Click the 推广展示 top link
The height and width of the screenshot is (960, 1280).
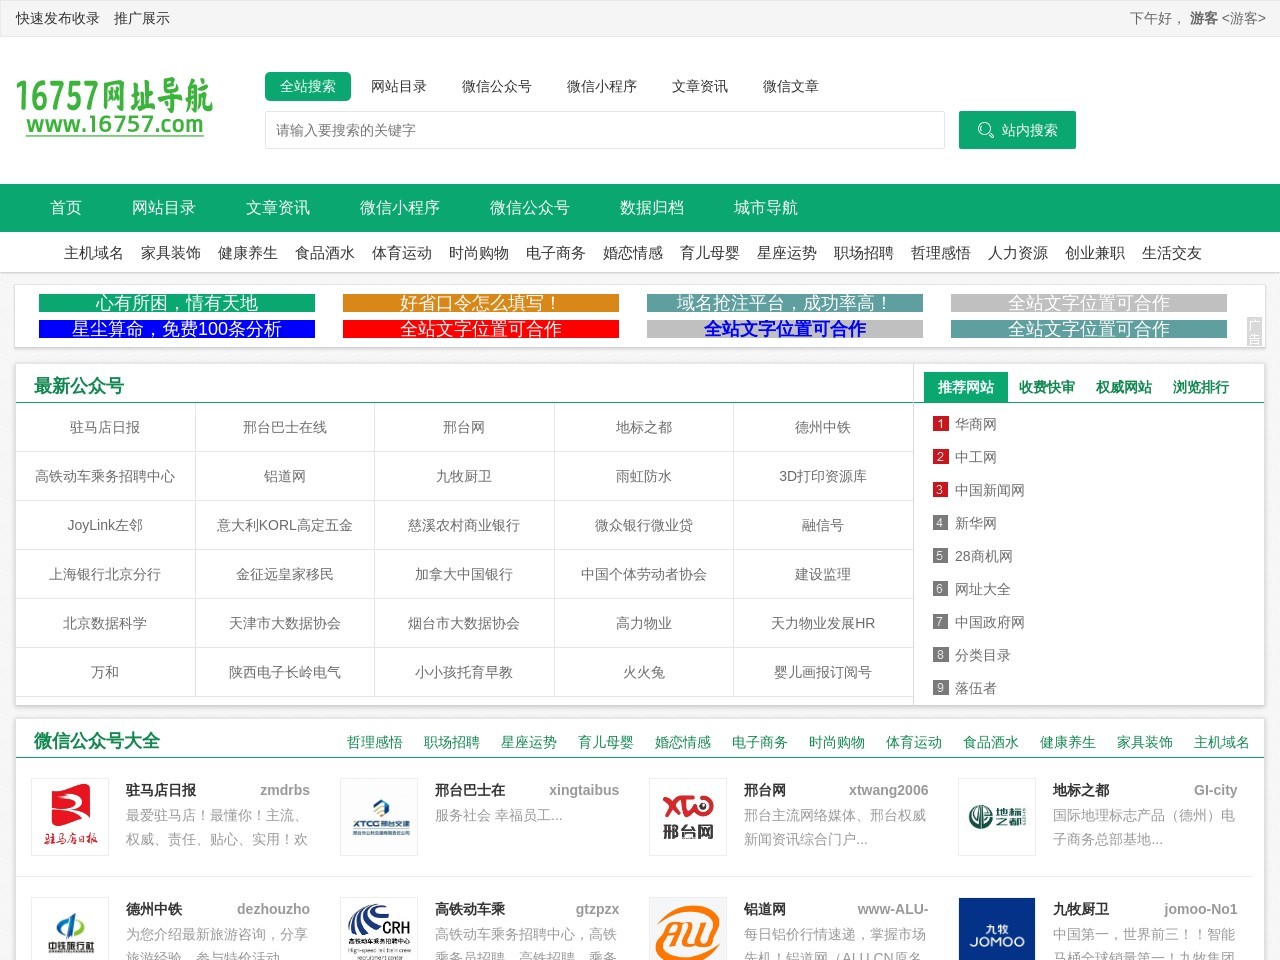pos(142,18)
